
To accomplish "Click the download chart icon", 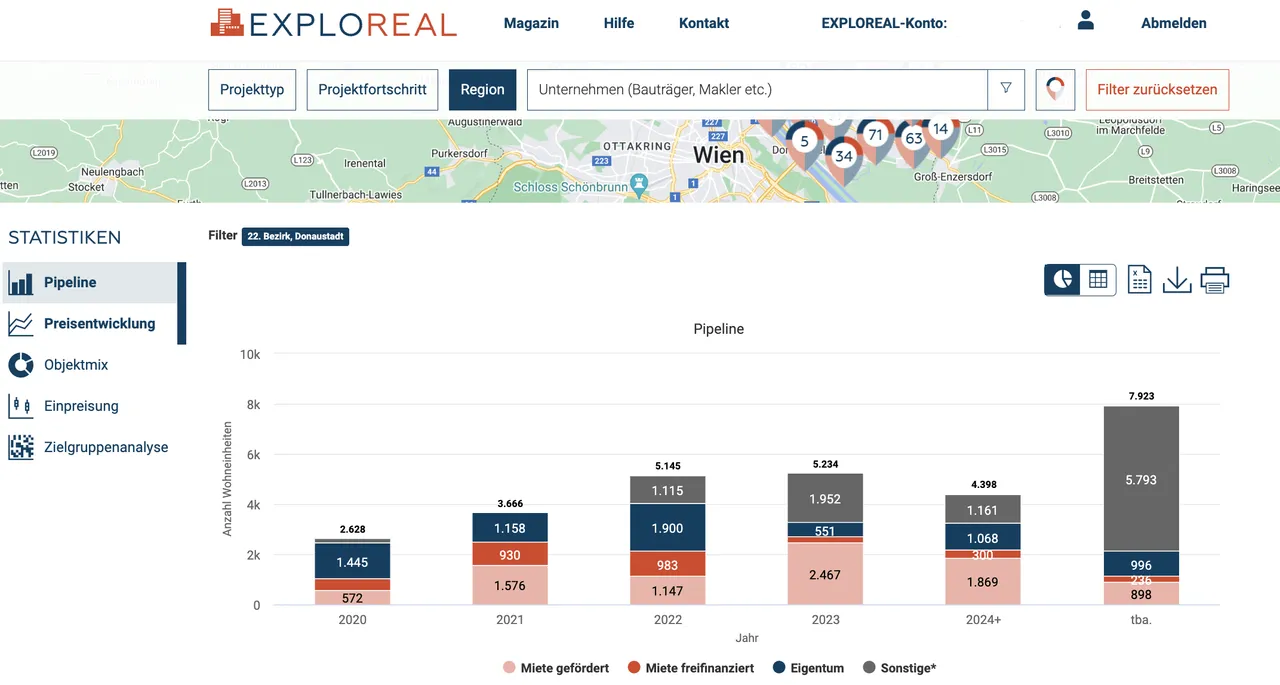I will click(1177, 280).
